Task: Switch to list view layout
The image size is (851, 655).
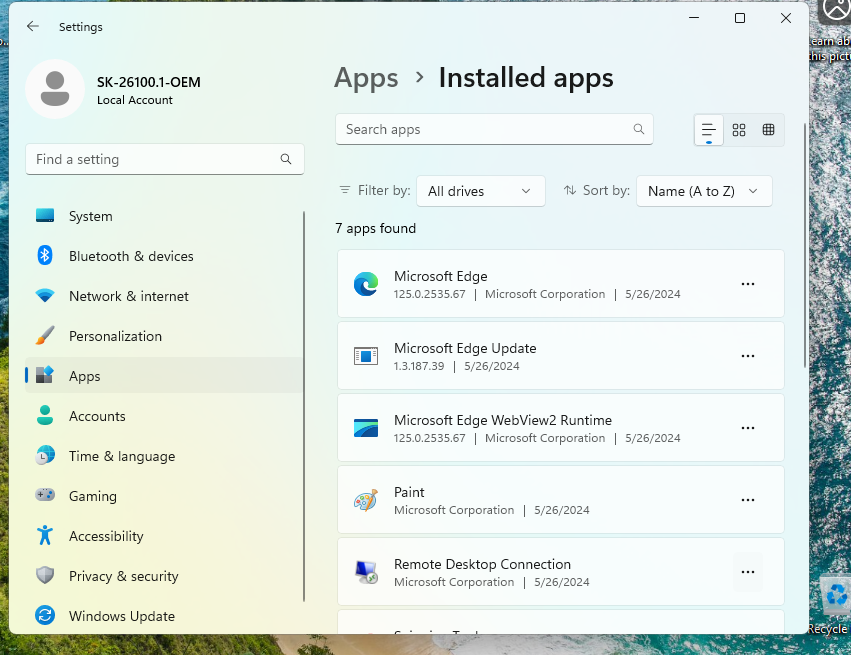Action: [x=709, y=130]
